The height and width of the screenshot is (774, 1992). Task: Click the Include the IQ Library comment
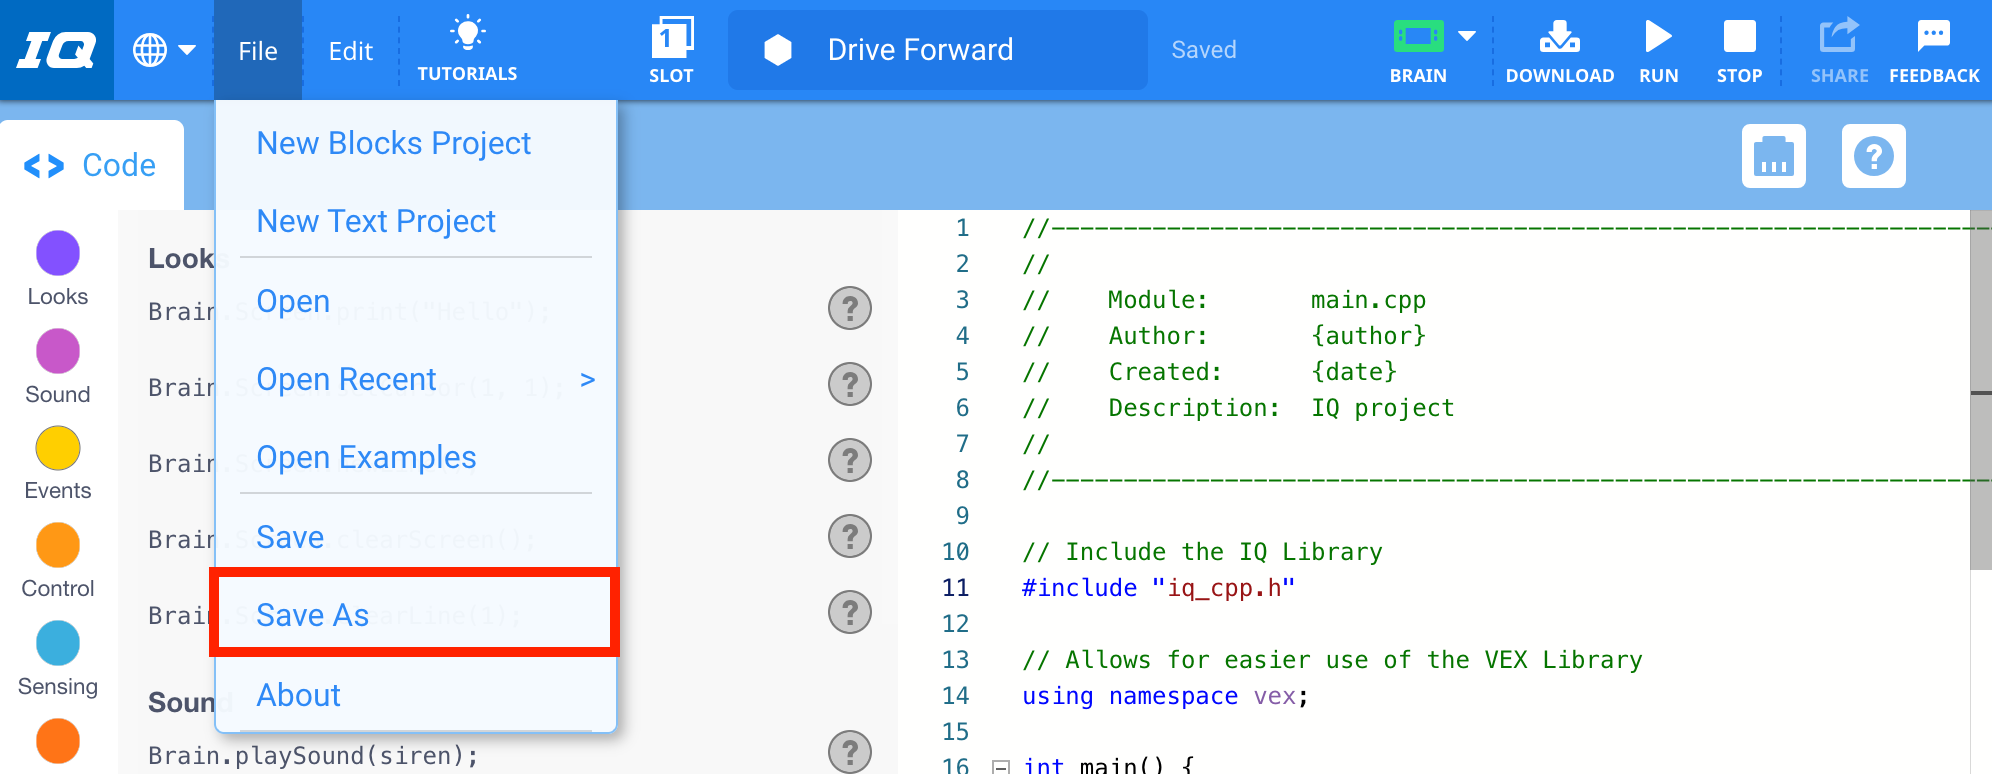click(1202, 552)
